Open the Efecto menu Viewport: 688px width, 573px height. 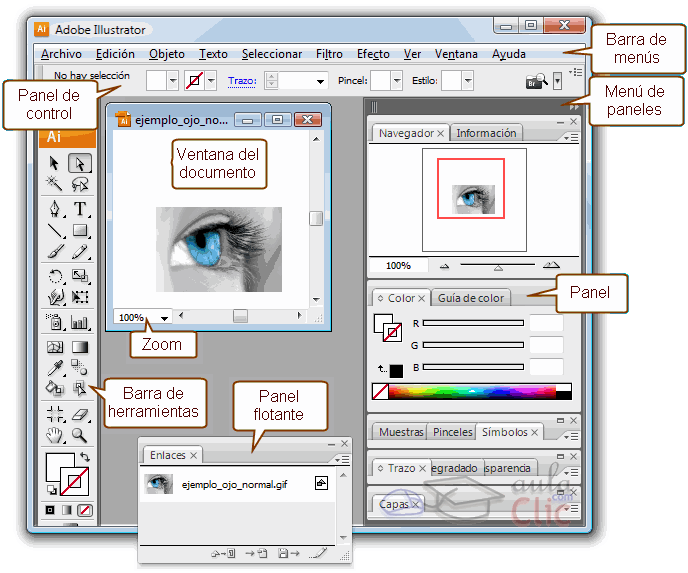tap(373, 54)
